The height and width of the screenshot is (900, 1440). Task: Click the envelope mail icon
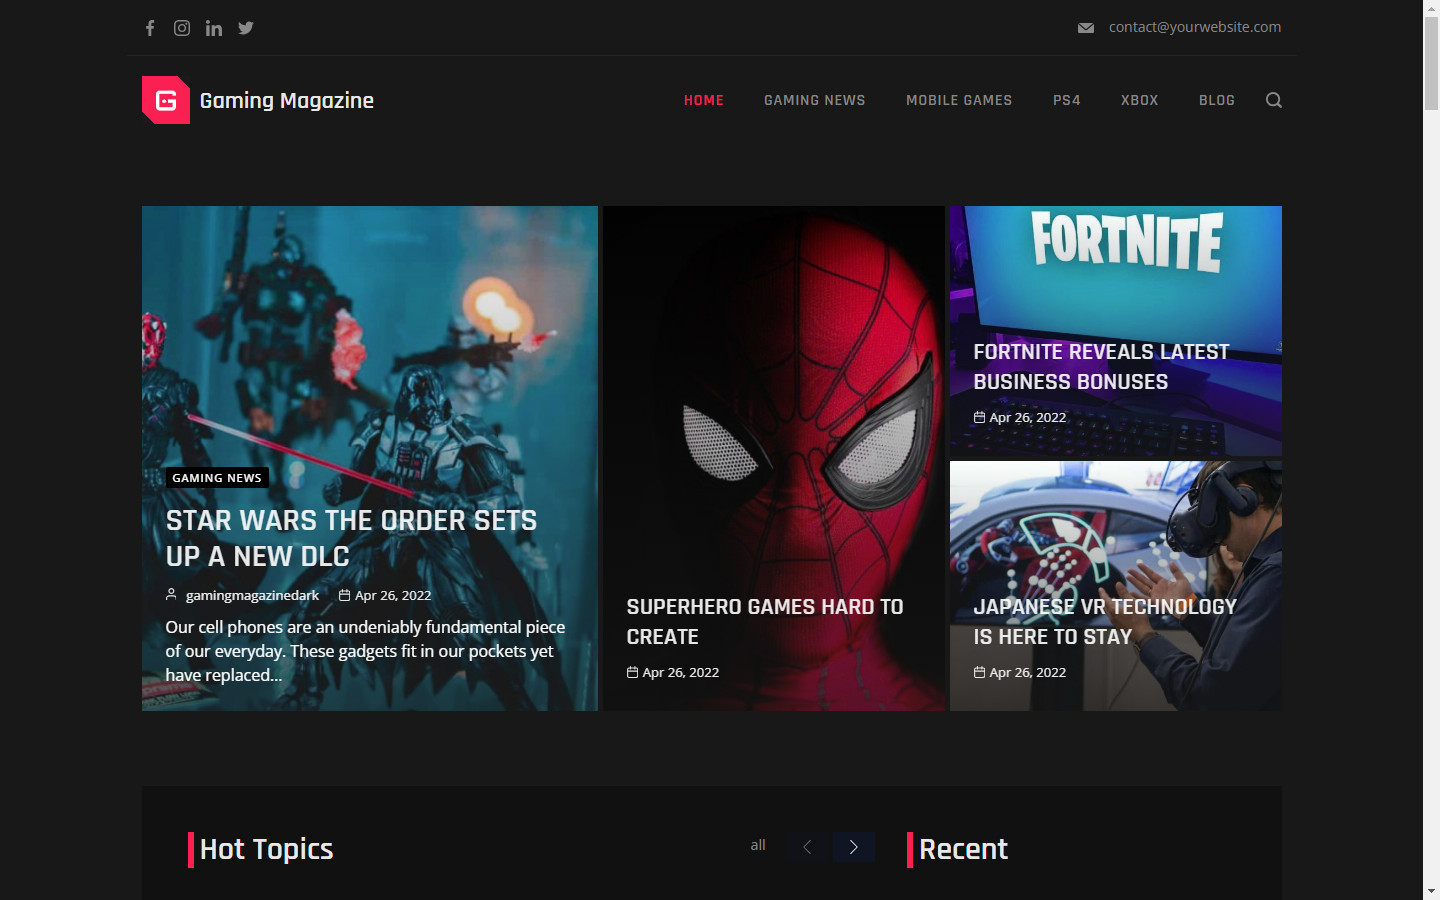click(x=1086, y=28)
